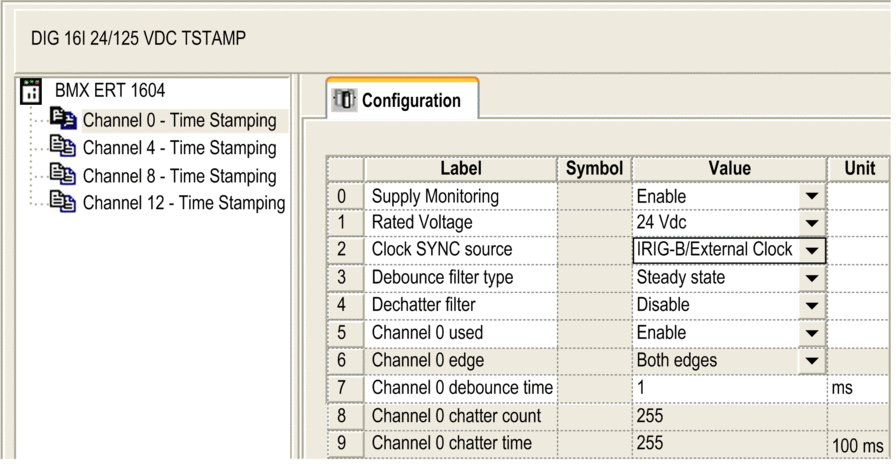Click the Configuration tab icon
This screenshot has height=464, width=896.
coord(346,100)
